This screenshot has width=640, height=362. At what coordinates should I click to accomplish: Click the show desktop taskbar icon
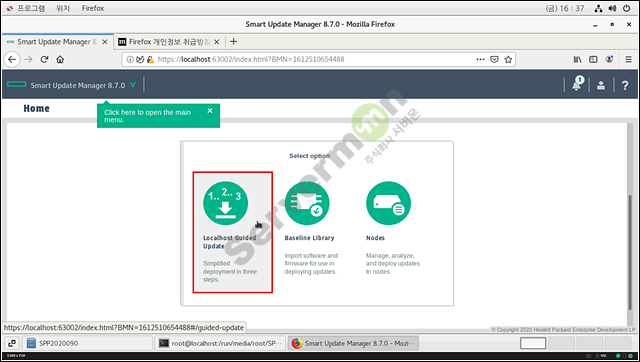(x=12, y=343)
